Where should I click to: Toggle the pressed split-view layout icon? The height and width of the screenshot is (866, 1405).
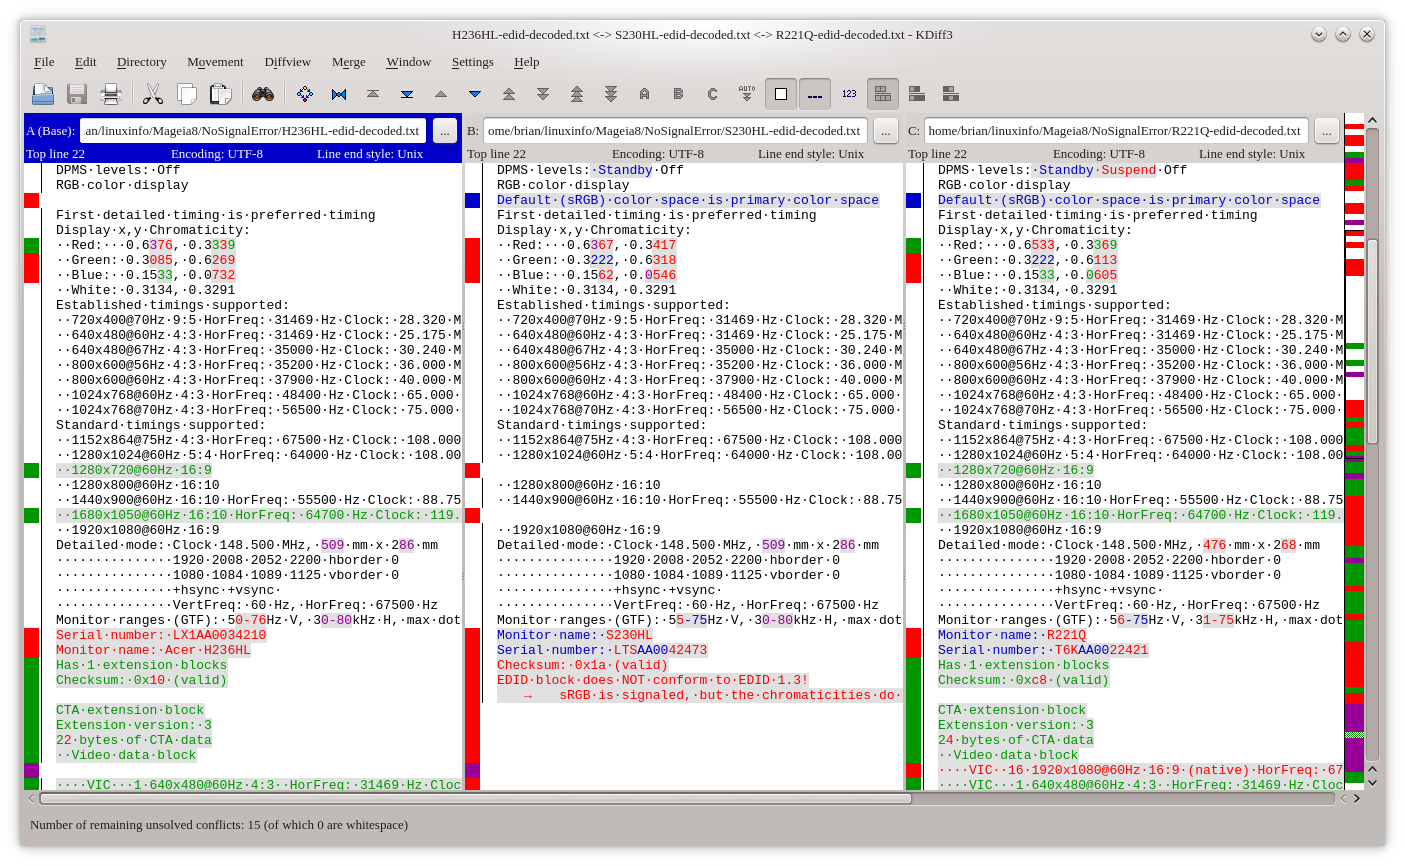(x=883, y=94)
